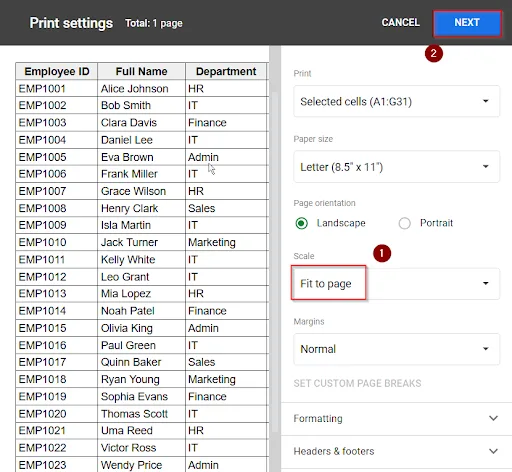Screen dimensions: 512x472
Task: Click the Department header cell
Action: click(x=226, y=71)
